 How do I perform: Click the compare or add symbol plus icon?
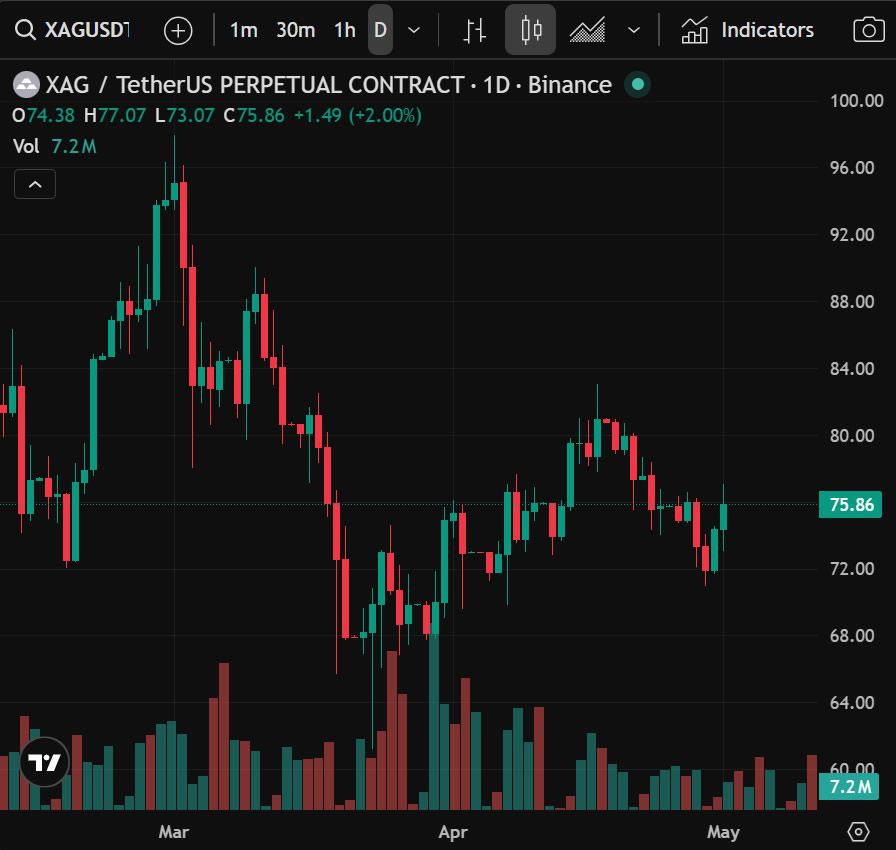pos(178,30)
